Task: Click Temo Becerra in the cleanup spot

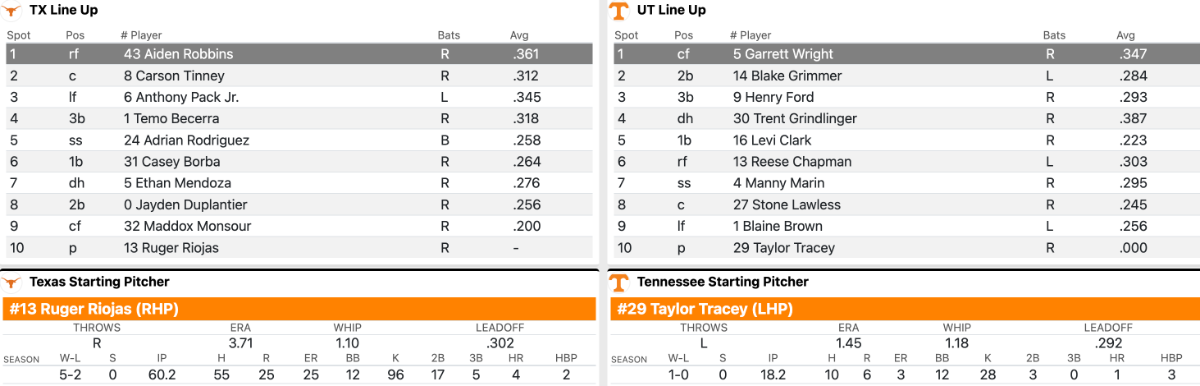Action: tap(171, 119)
